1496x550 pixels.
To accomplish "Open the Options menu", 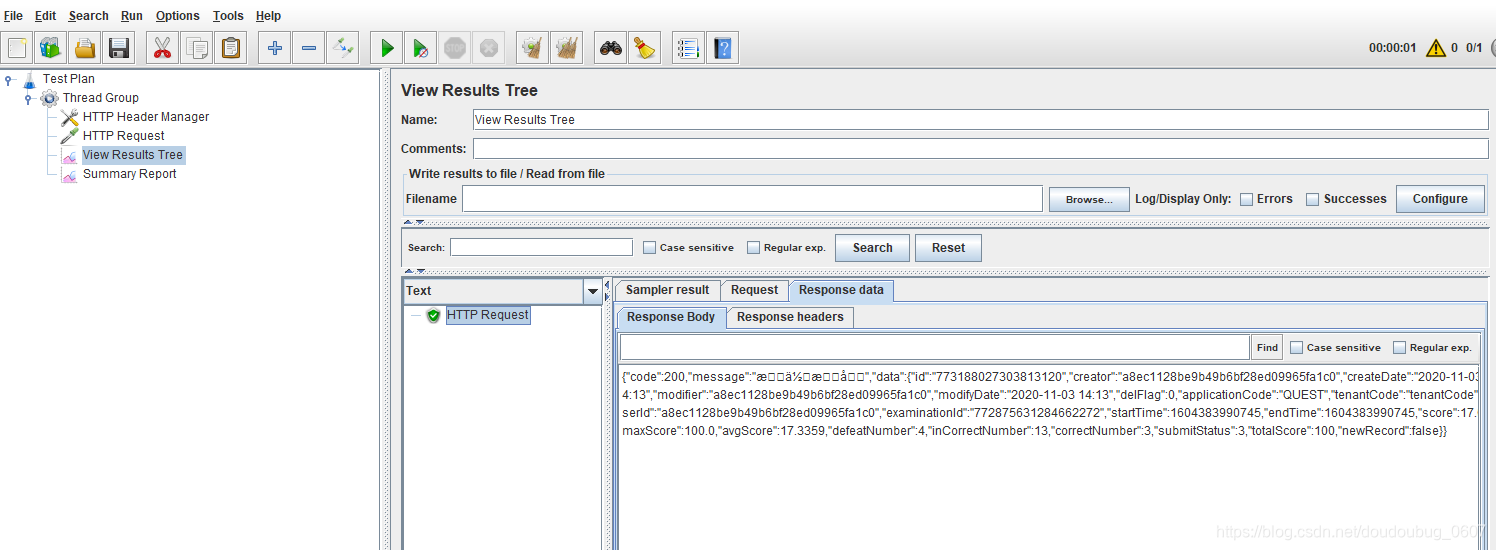I will click(178, 16).
